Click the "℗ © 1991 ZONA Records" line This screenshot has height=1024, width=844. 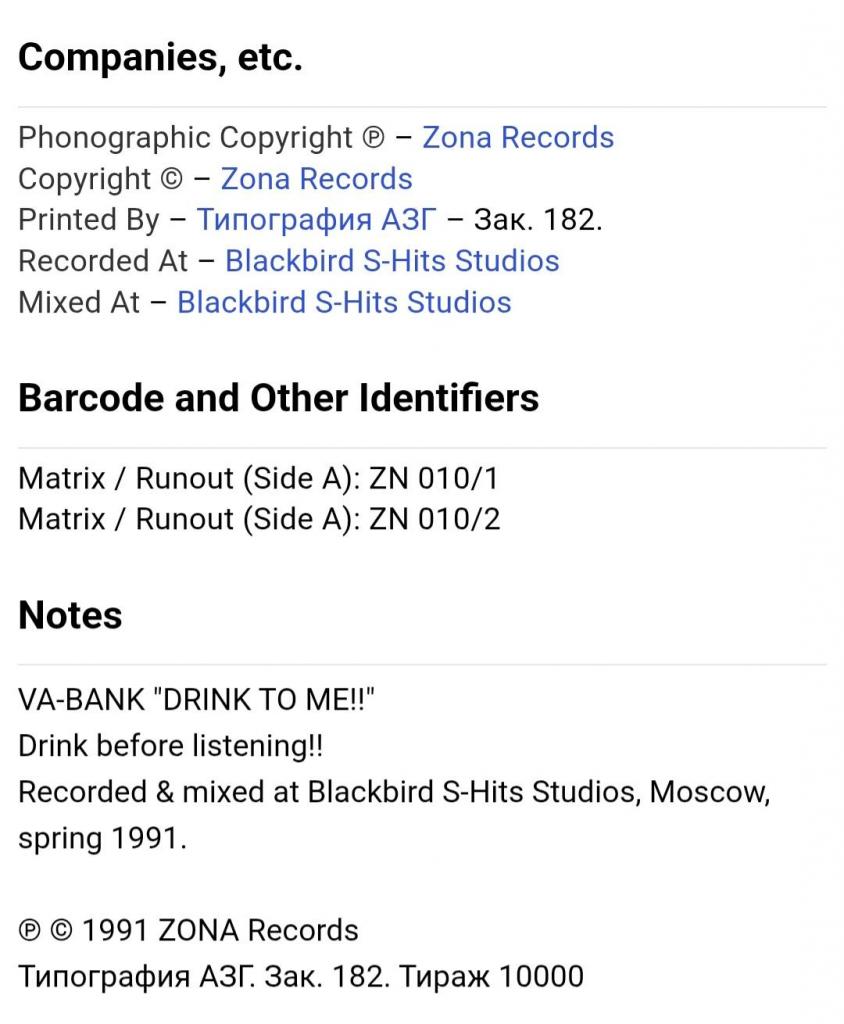click(188, 930)
